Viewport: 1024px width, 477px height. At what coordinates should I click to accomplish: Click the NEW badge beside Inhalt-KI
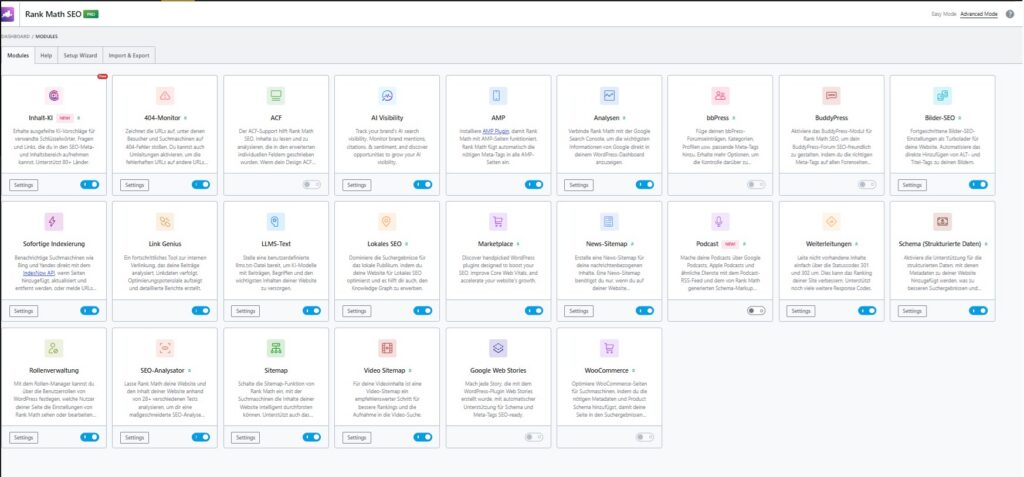click(x=65, y=118)
